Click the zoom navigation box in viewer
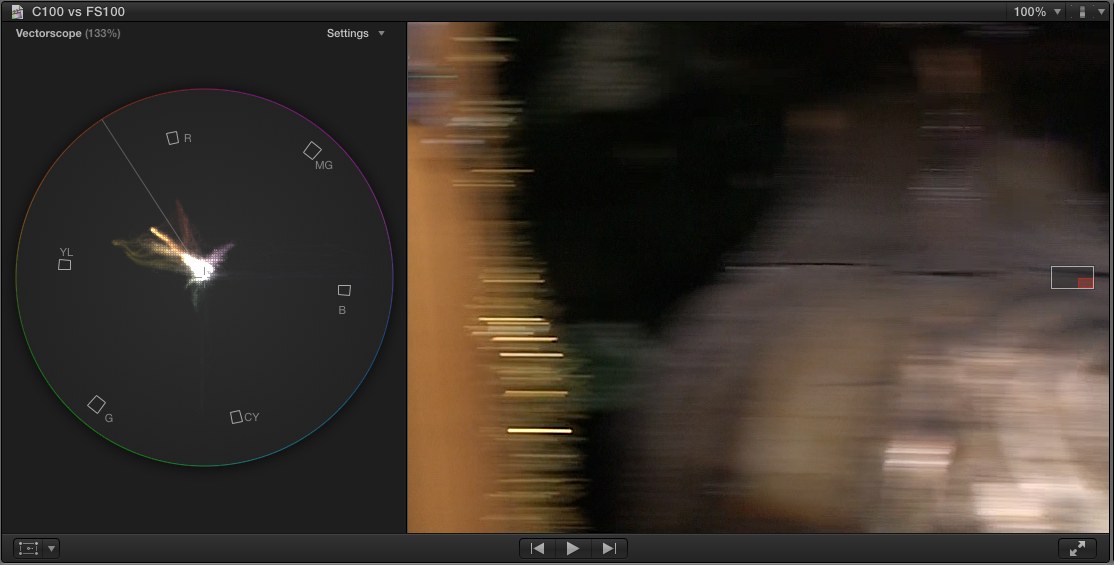Screen dimensions: 1114x565 click(x=1072, y=277)
